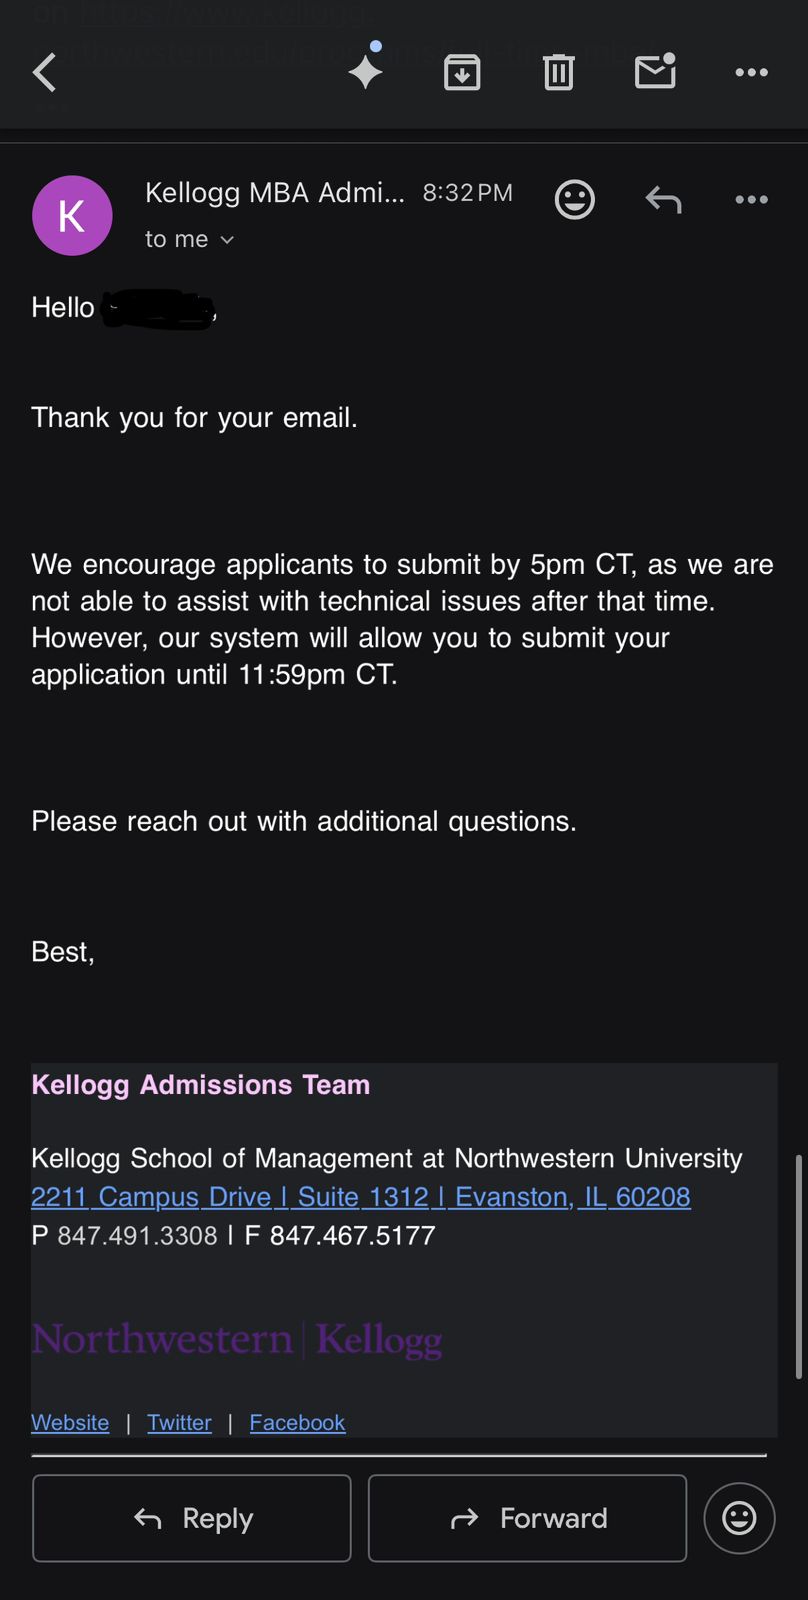This screenshot has width=808, height=1600.
Task: Open the top toolbar overflow menu
Action: click(x=751, y=73)
